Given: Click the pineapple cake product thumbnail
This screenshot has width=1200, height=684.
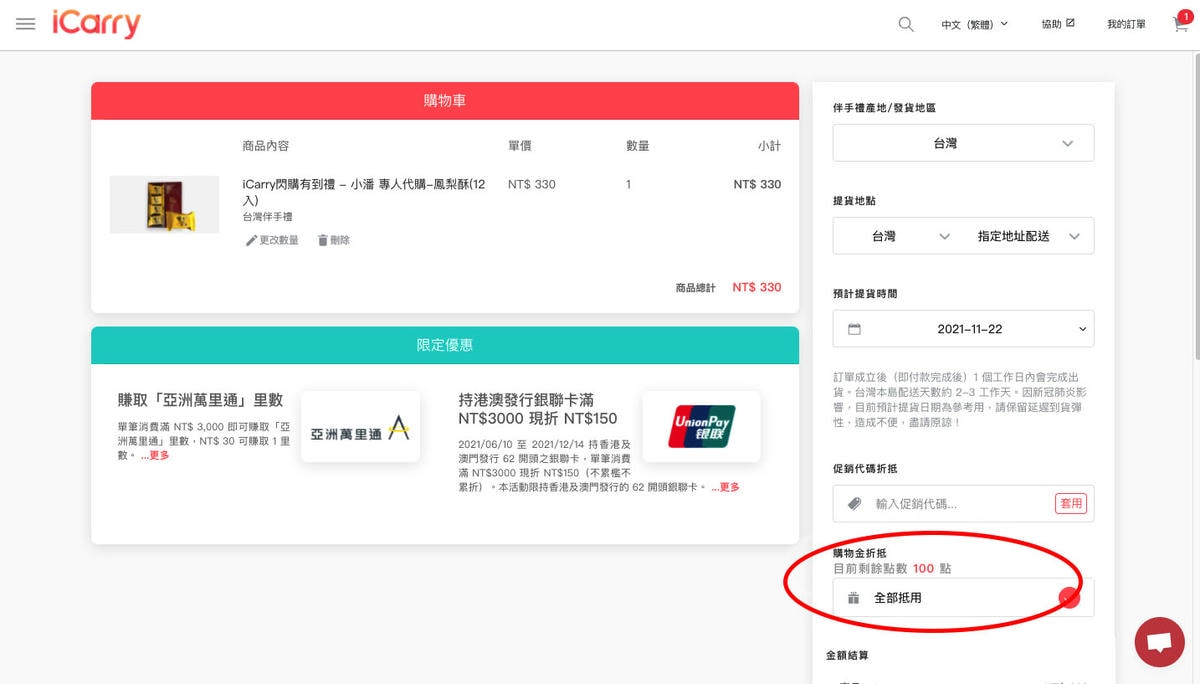Looking at the screenshot, I should coord(164,205).
